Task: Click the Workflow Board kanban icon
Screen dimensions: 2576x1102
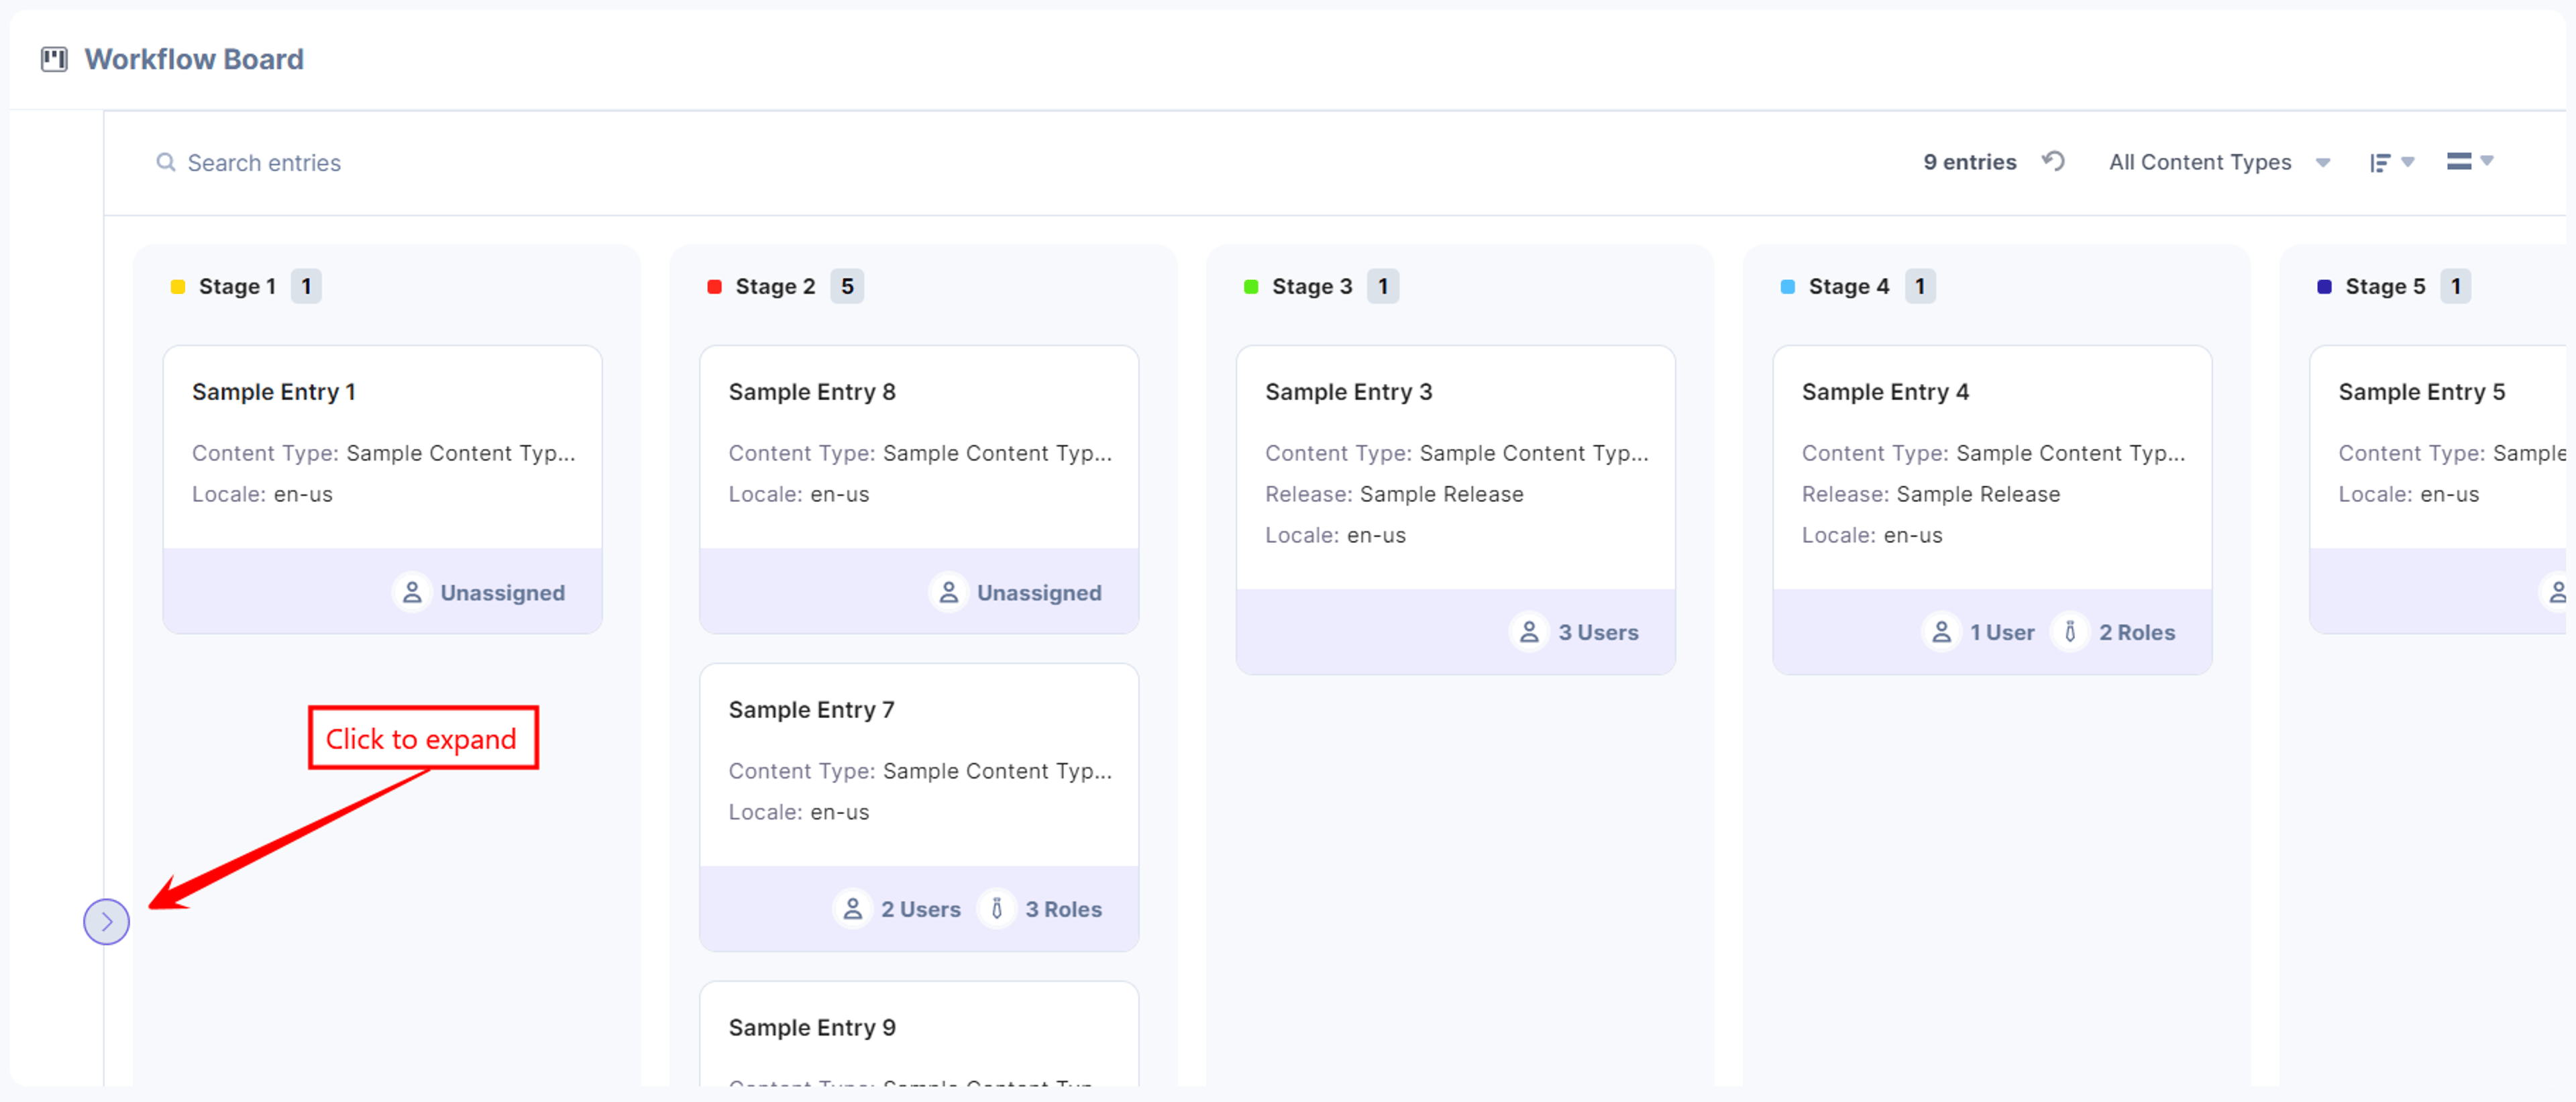Action: [54, 60]
